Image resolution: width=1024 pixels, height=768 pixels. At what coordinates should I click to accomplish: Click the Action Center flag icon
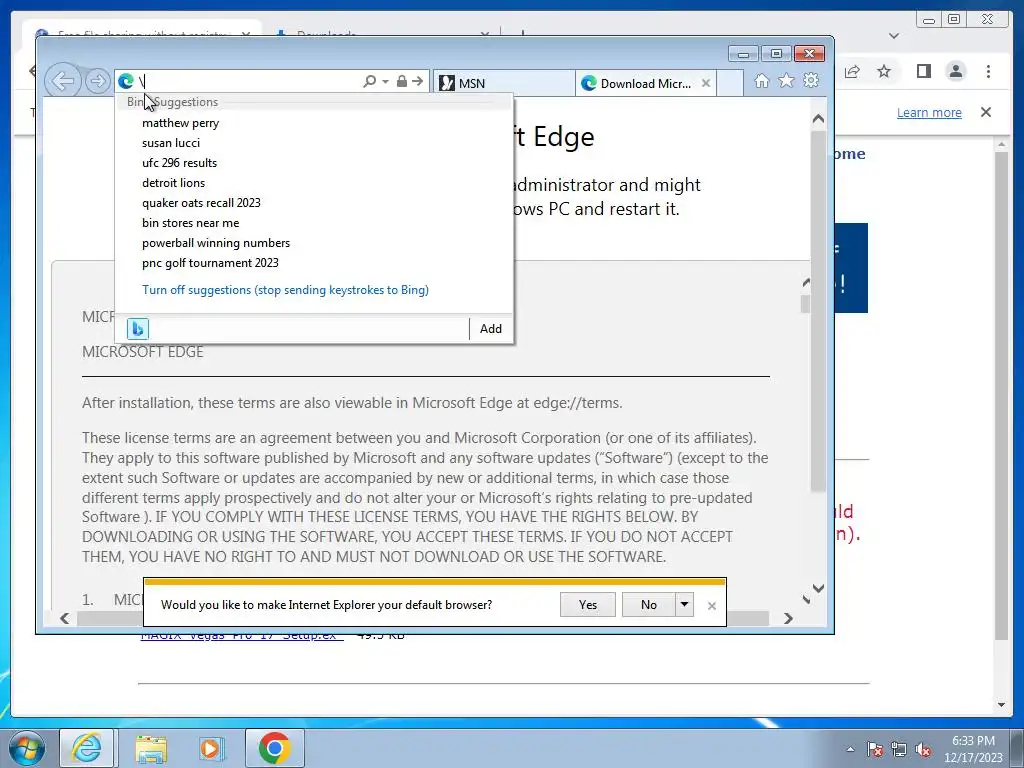tap(875, 749)
